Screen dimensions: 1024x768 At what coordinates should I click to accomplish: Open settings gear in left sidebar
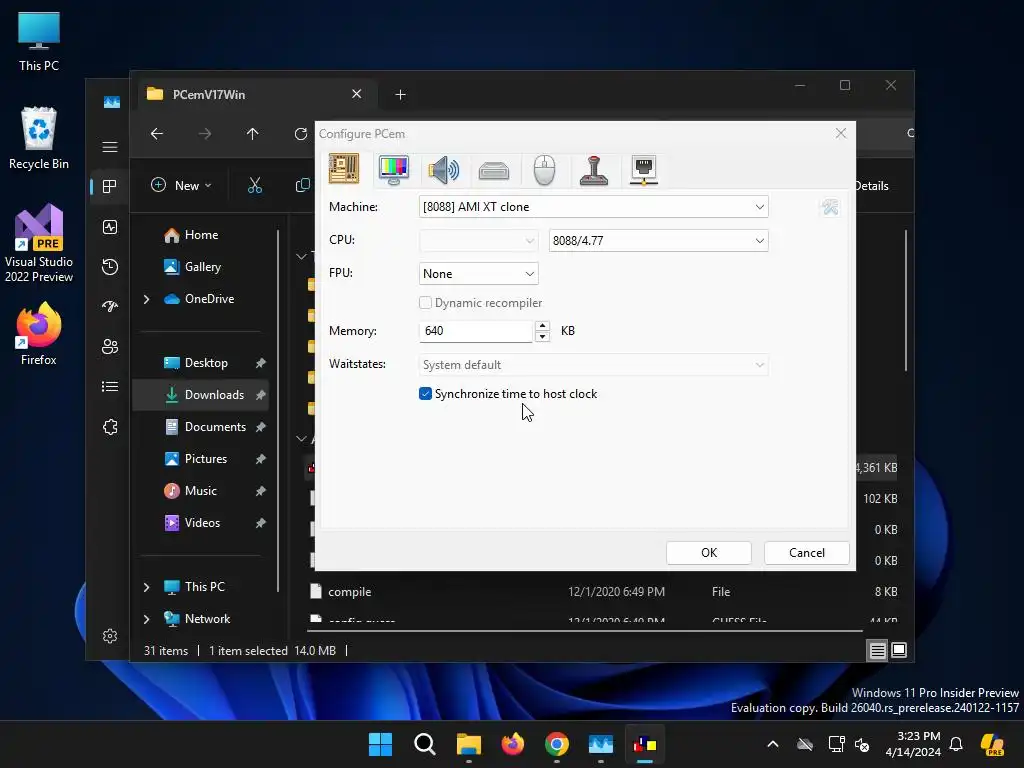pyautogui.click(x=110, y=636)
